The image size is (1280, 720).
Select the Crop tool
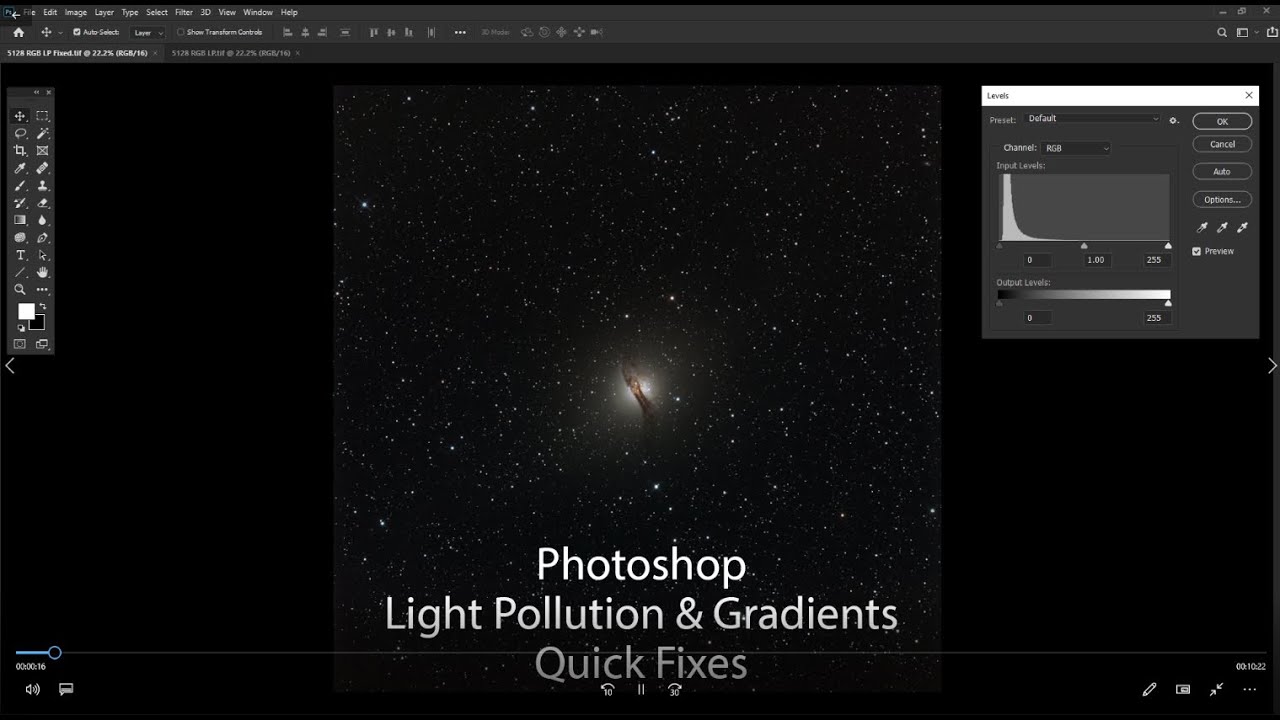(20, 151)
